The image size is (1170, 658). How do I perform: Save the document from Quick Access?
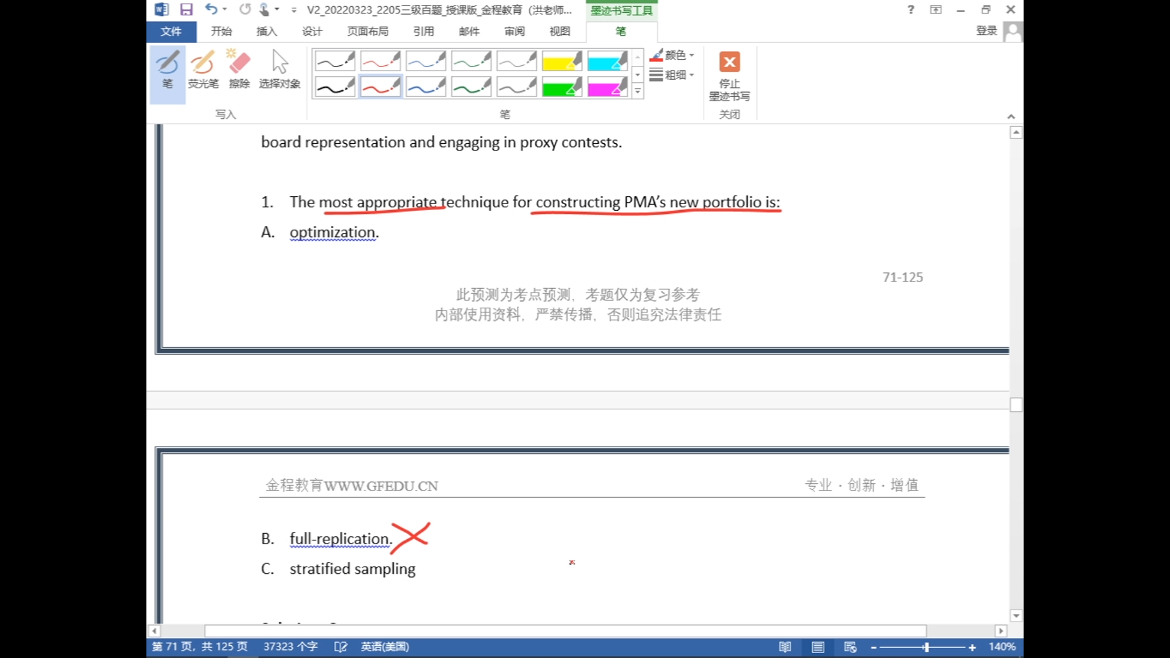(x=186, y=10)
